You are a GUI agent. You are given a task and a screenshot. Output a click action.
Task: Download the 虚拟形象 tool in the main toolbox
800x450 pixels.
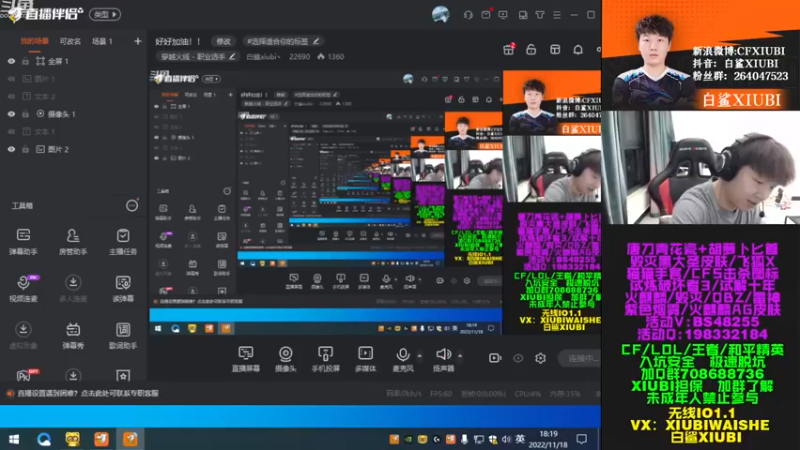click(x=23, y=335)
